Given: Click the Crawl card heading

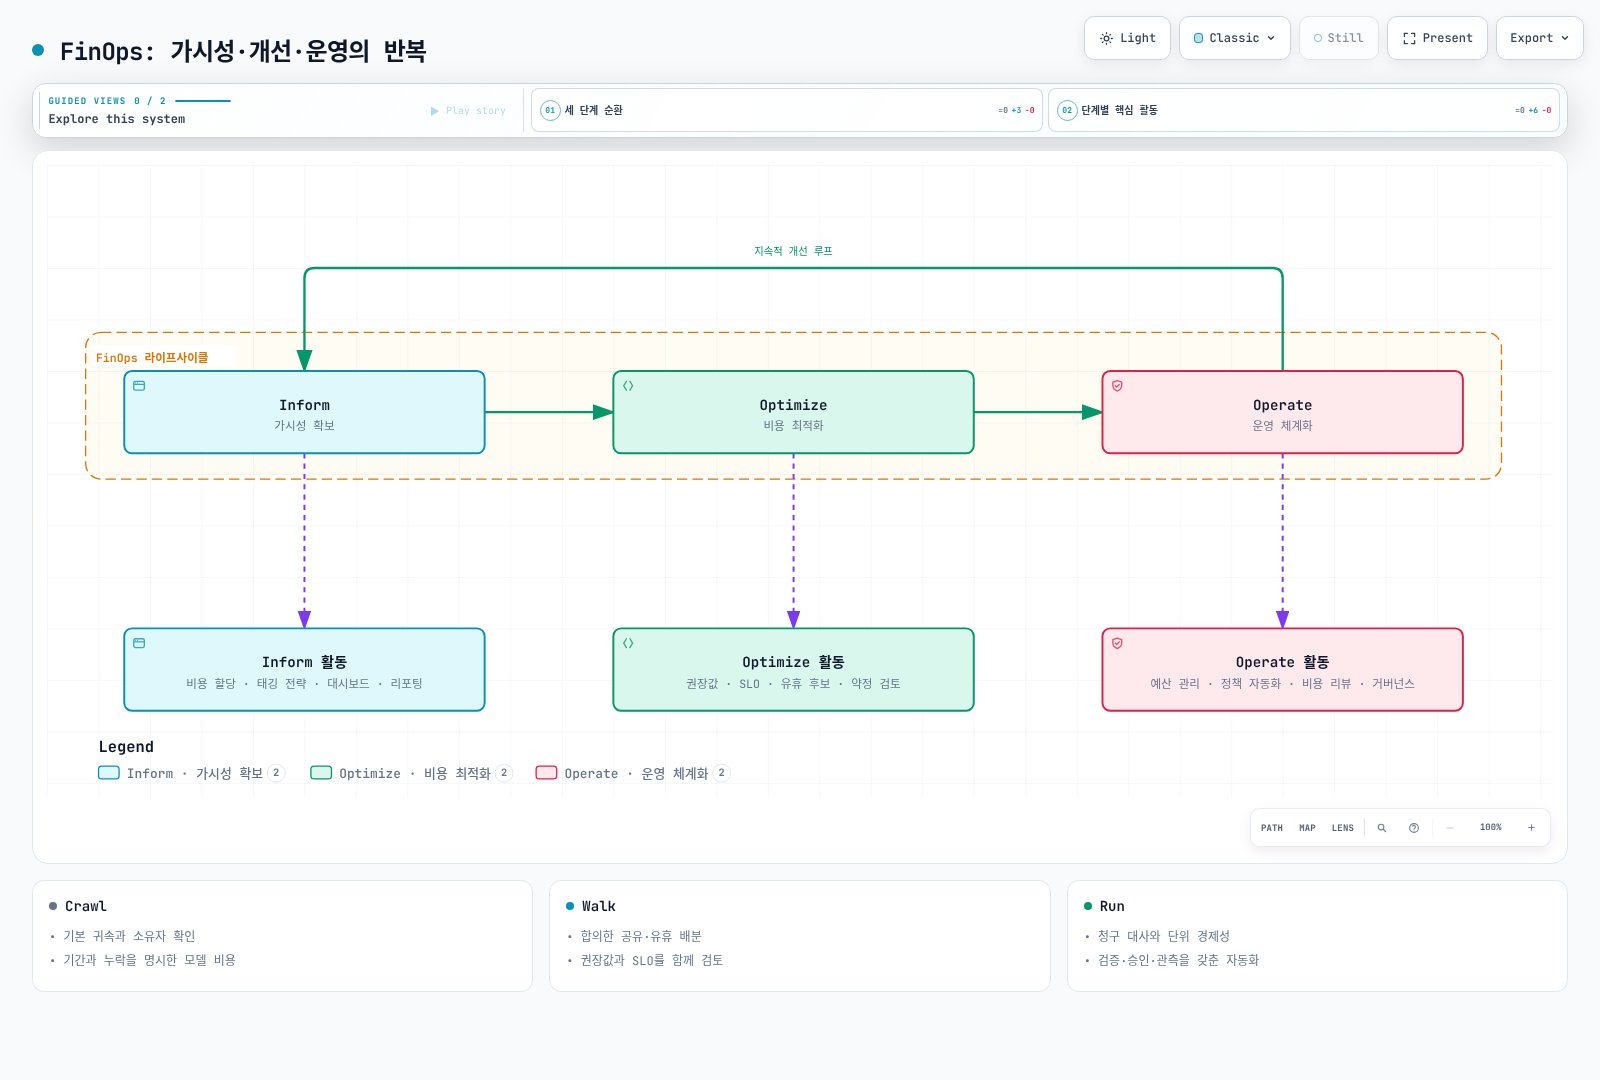Looking at the screenshot, I should pos(86,906).
